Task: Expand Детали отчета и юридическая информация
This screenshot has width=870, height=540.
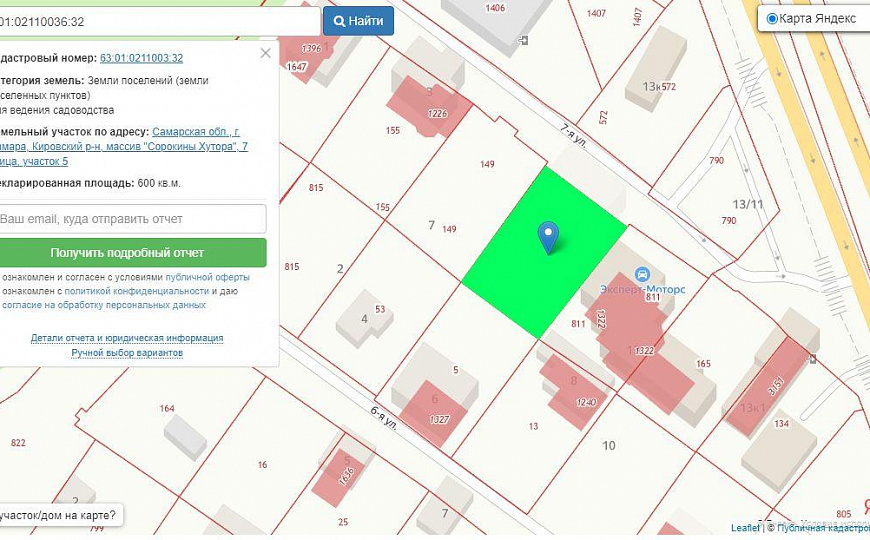Action: coord(126,338)
